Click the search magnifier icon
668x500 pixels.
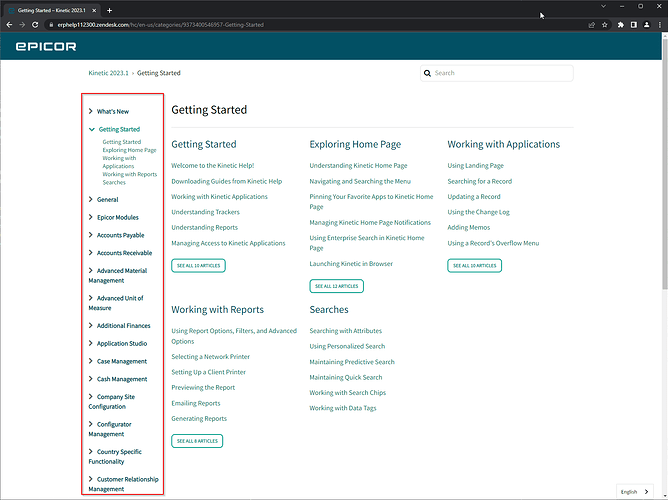427,73
